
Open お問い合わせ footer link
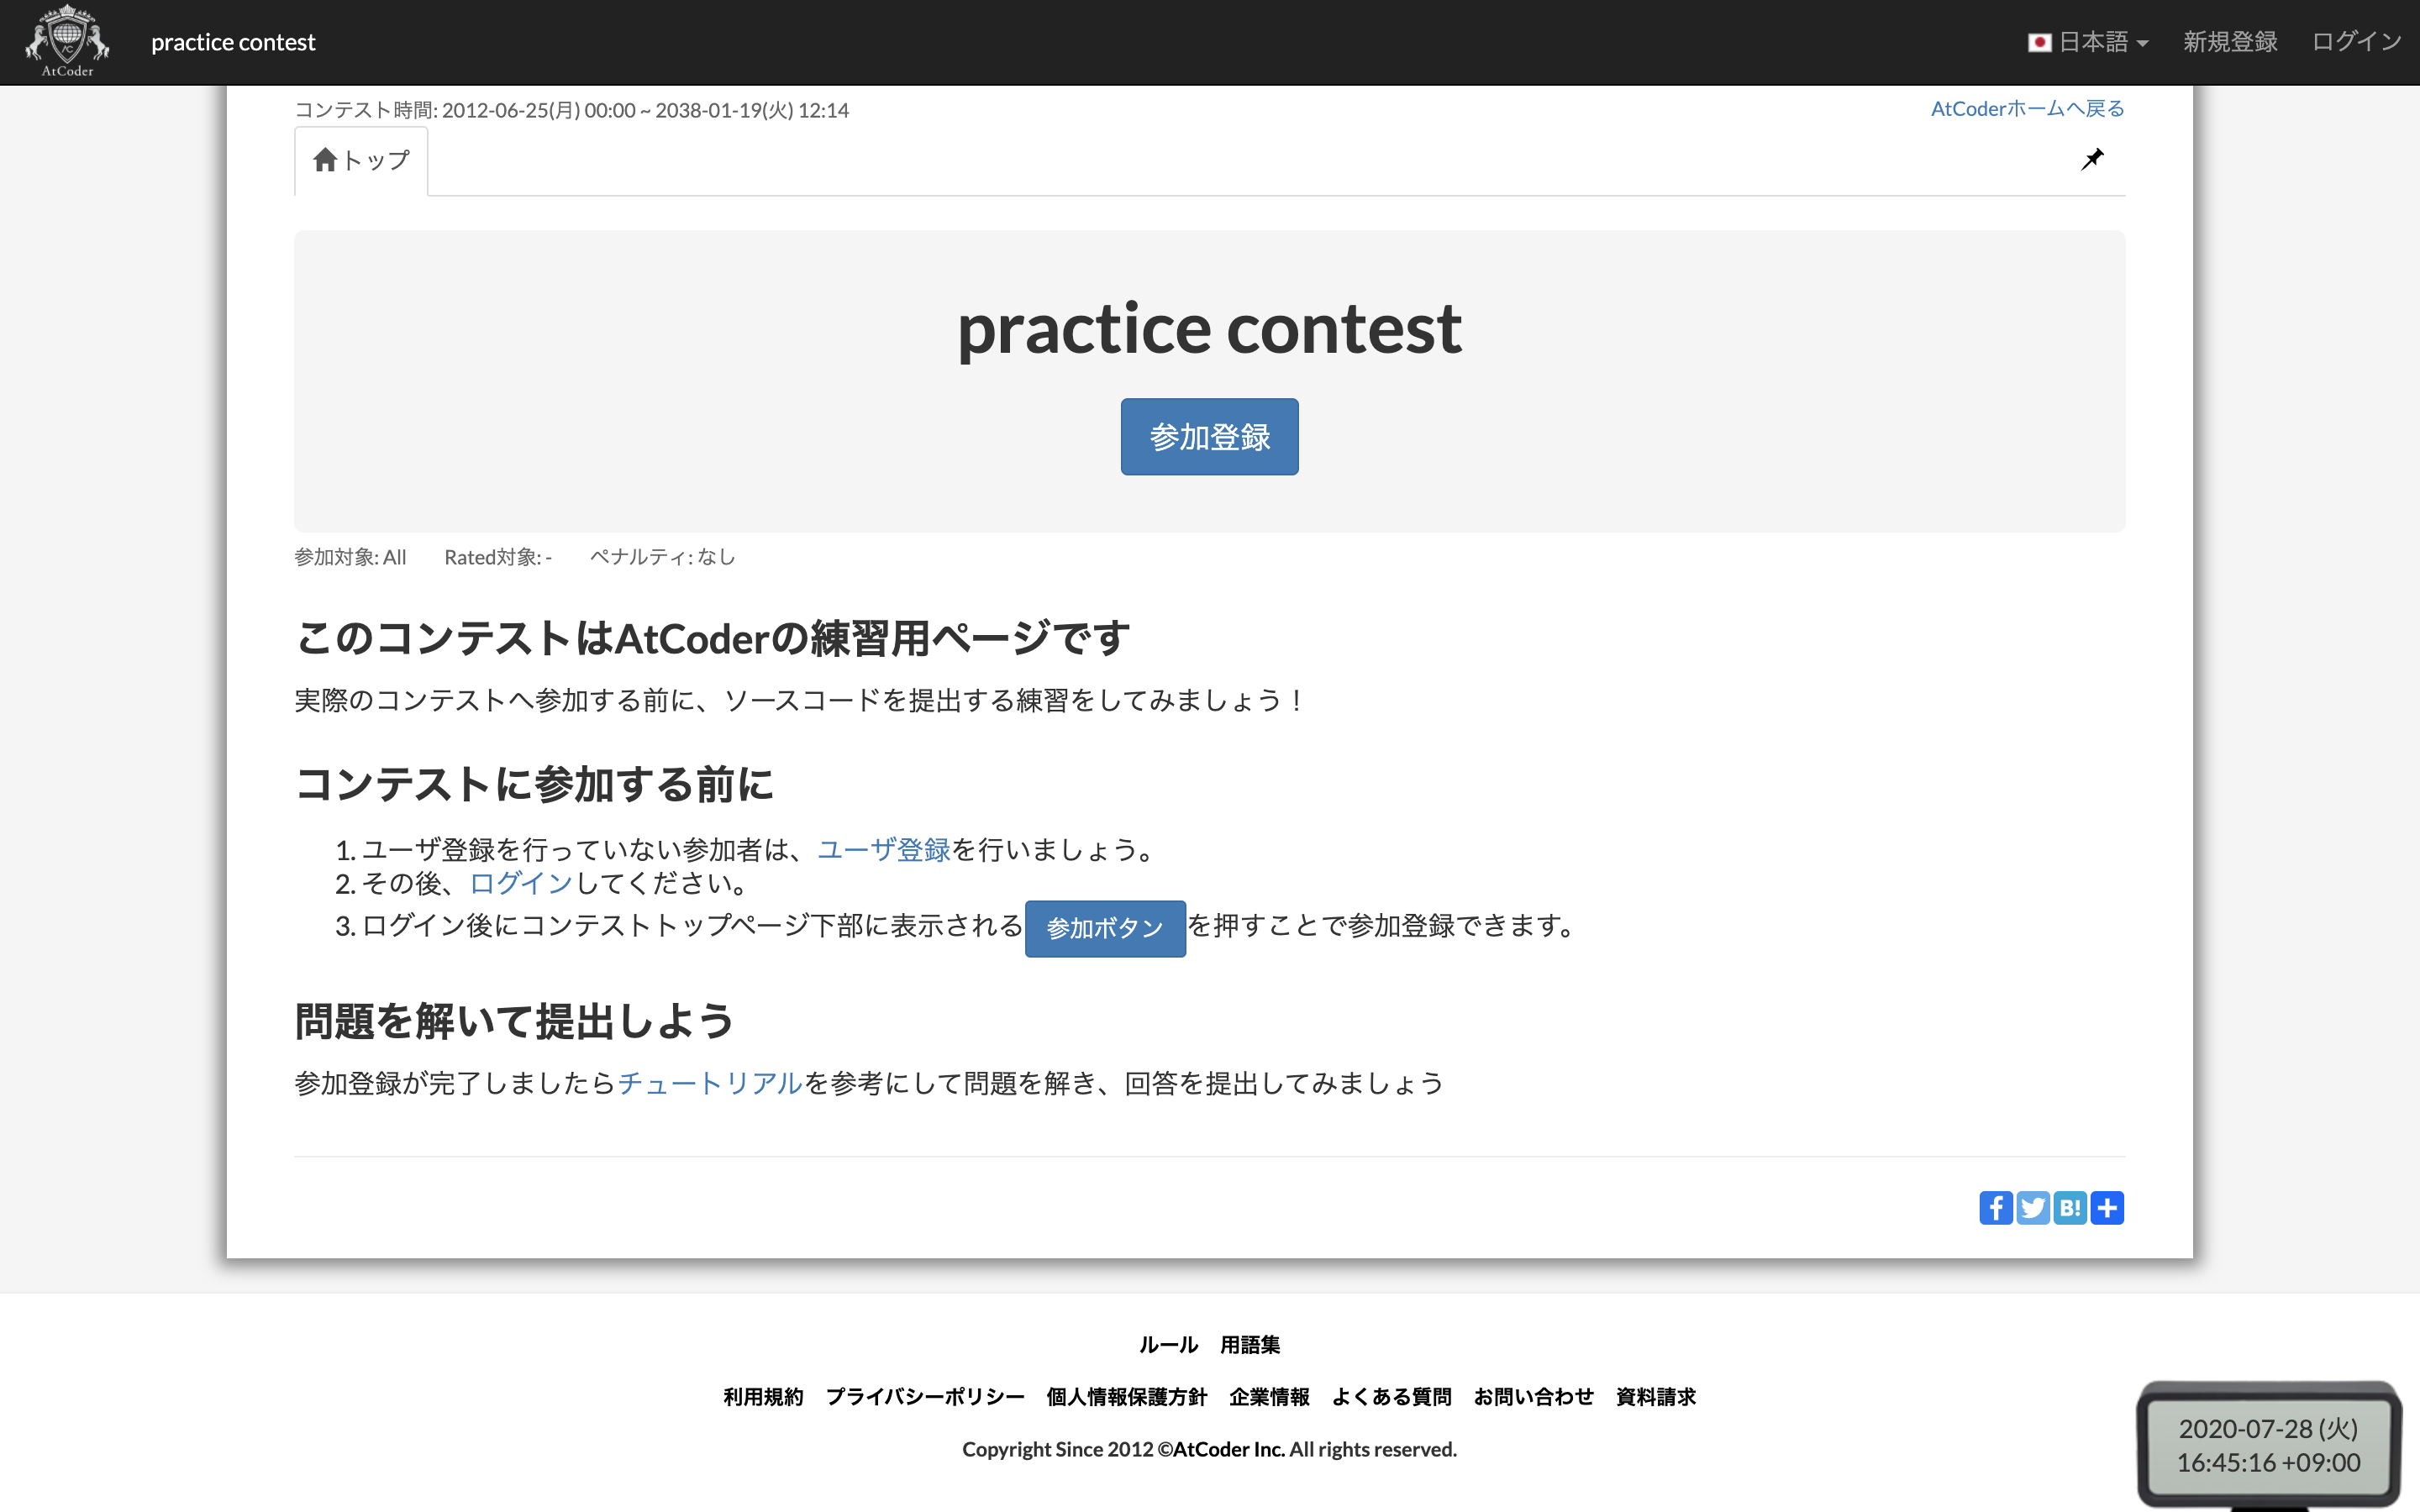(1533, 1397)
